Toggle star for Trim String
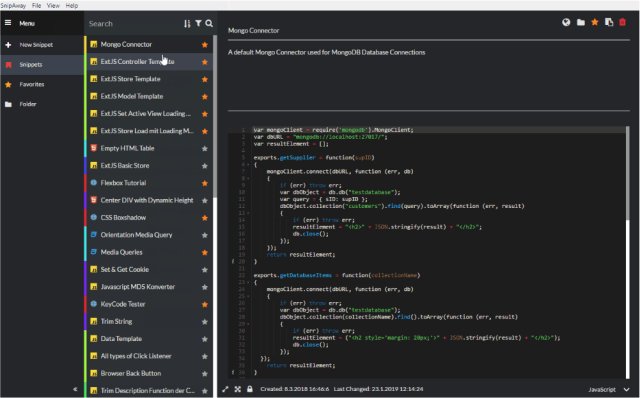640x398 pixels. pyautogui.click(x=205, y=322)
